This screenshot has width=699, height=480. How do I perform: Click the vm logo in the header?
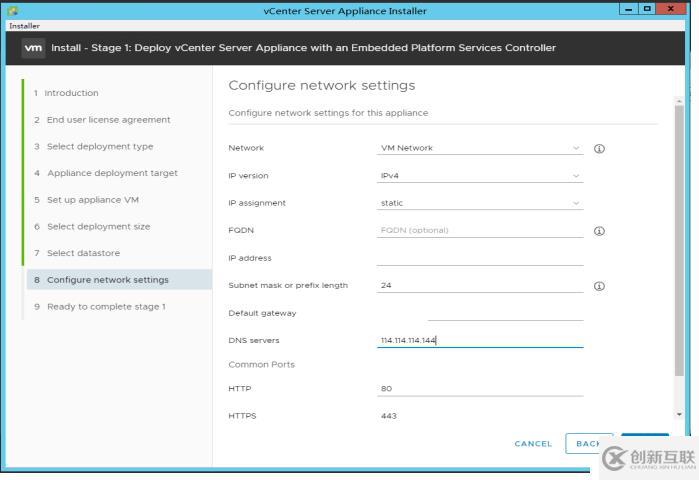33,48
